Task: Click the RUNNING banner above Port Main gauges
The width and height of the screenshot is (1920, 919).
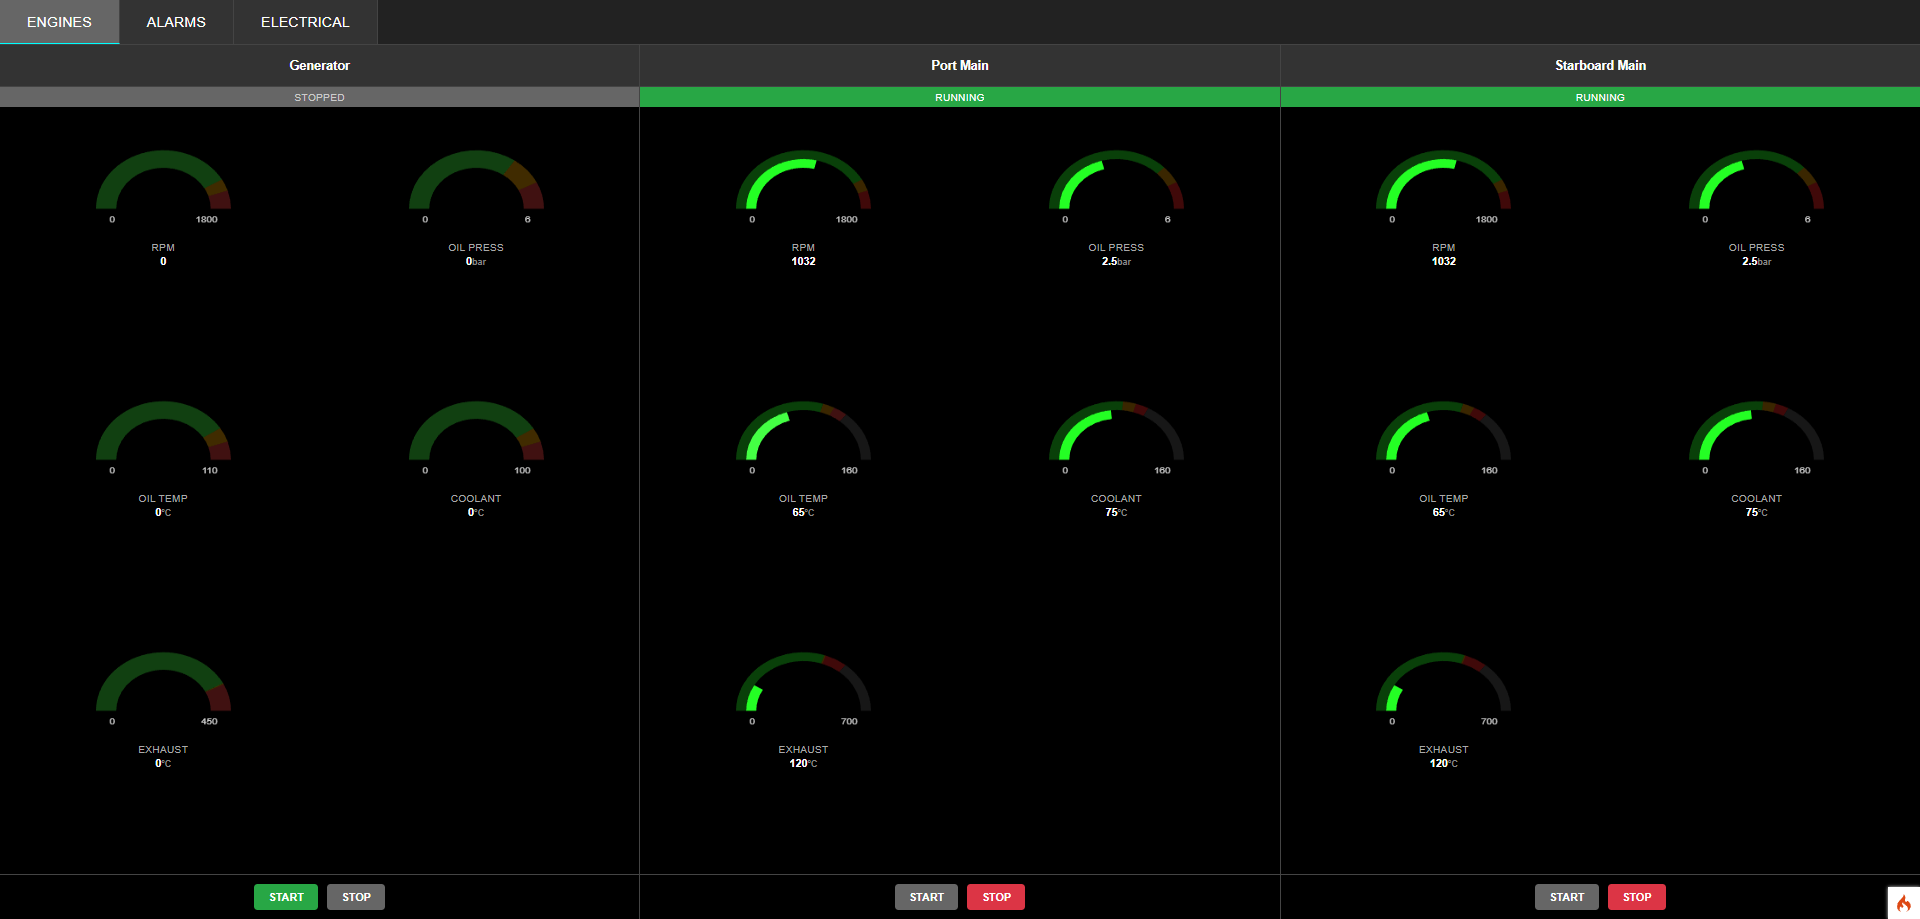Action: (x=959, y=97)
